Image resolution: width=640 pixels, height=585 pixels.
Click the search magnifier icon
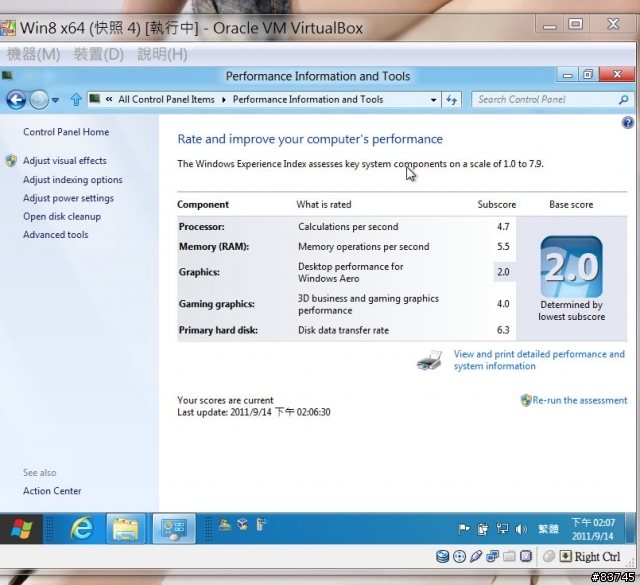click(x=623, y=100)
